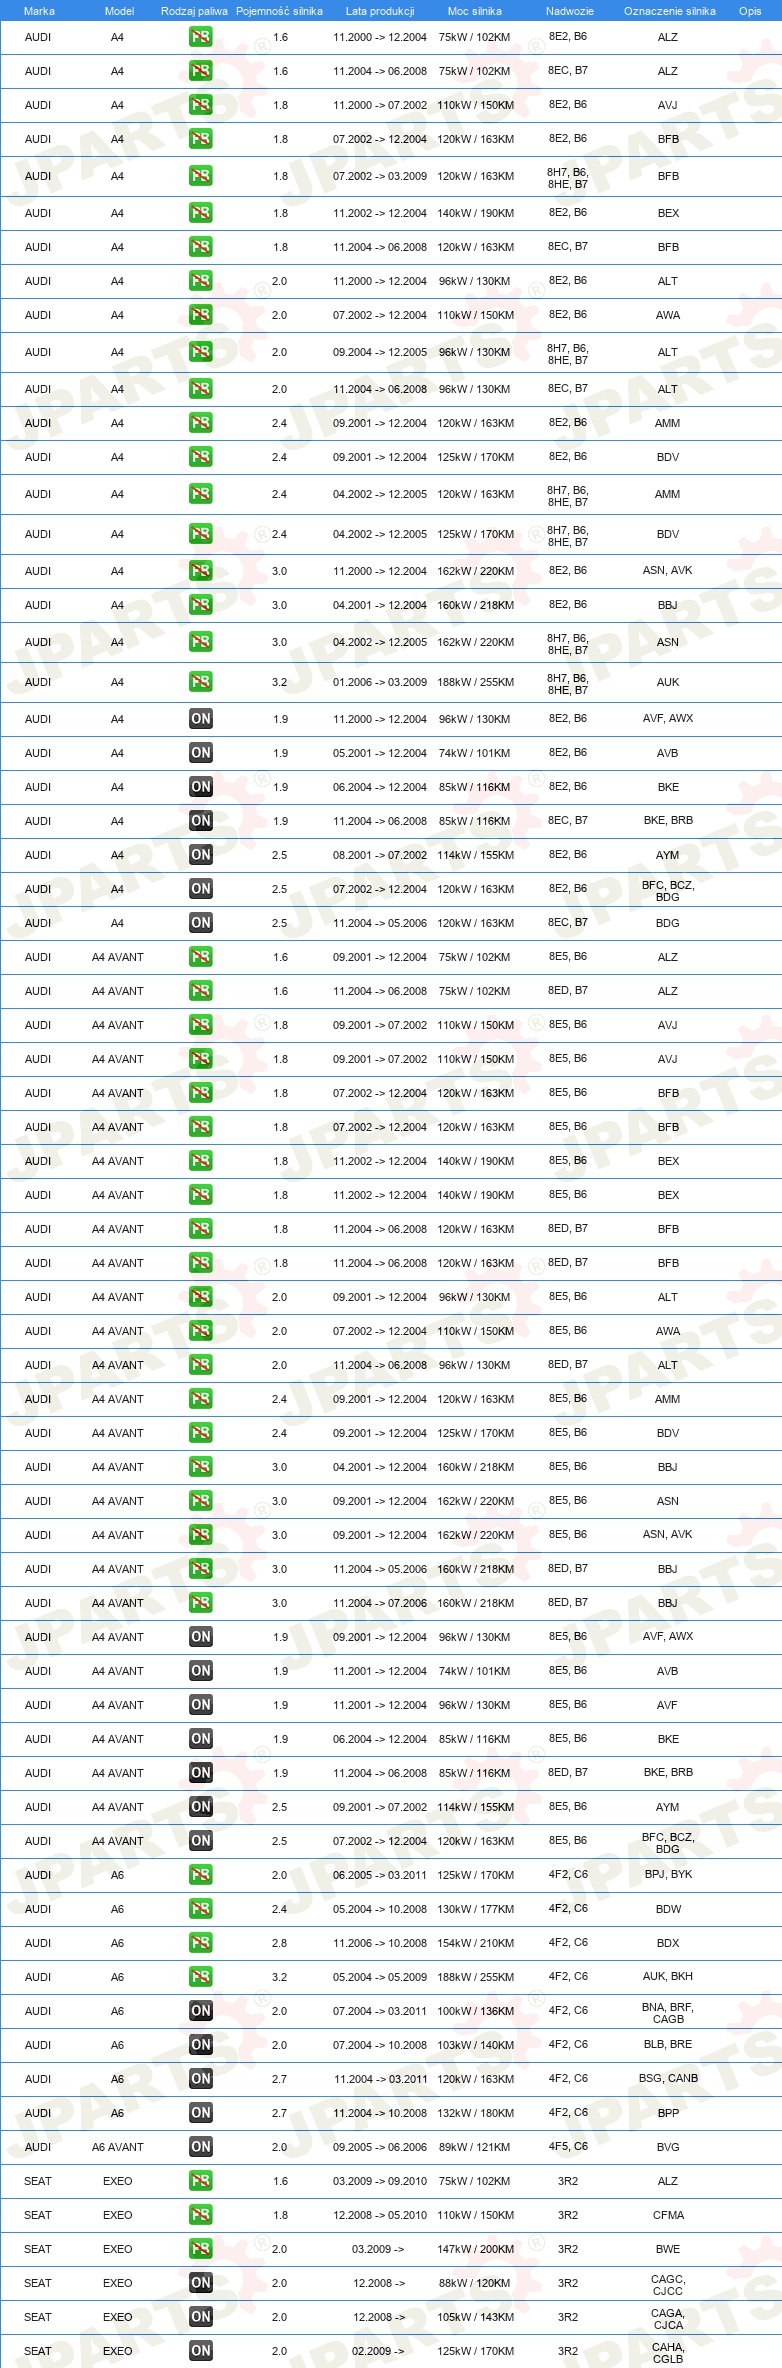Click the petrol icon in Seat Exeo 1.6 ALZ row

[201, 2181]
